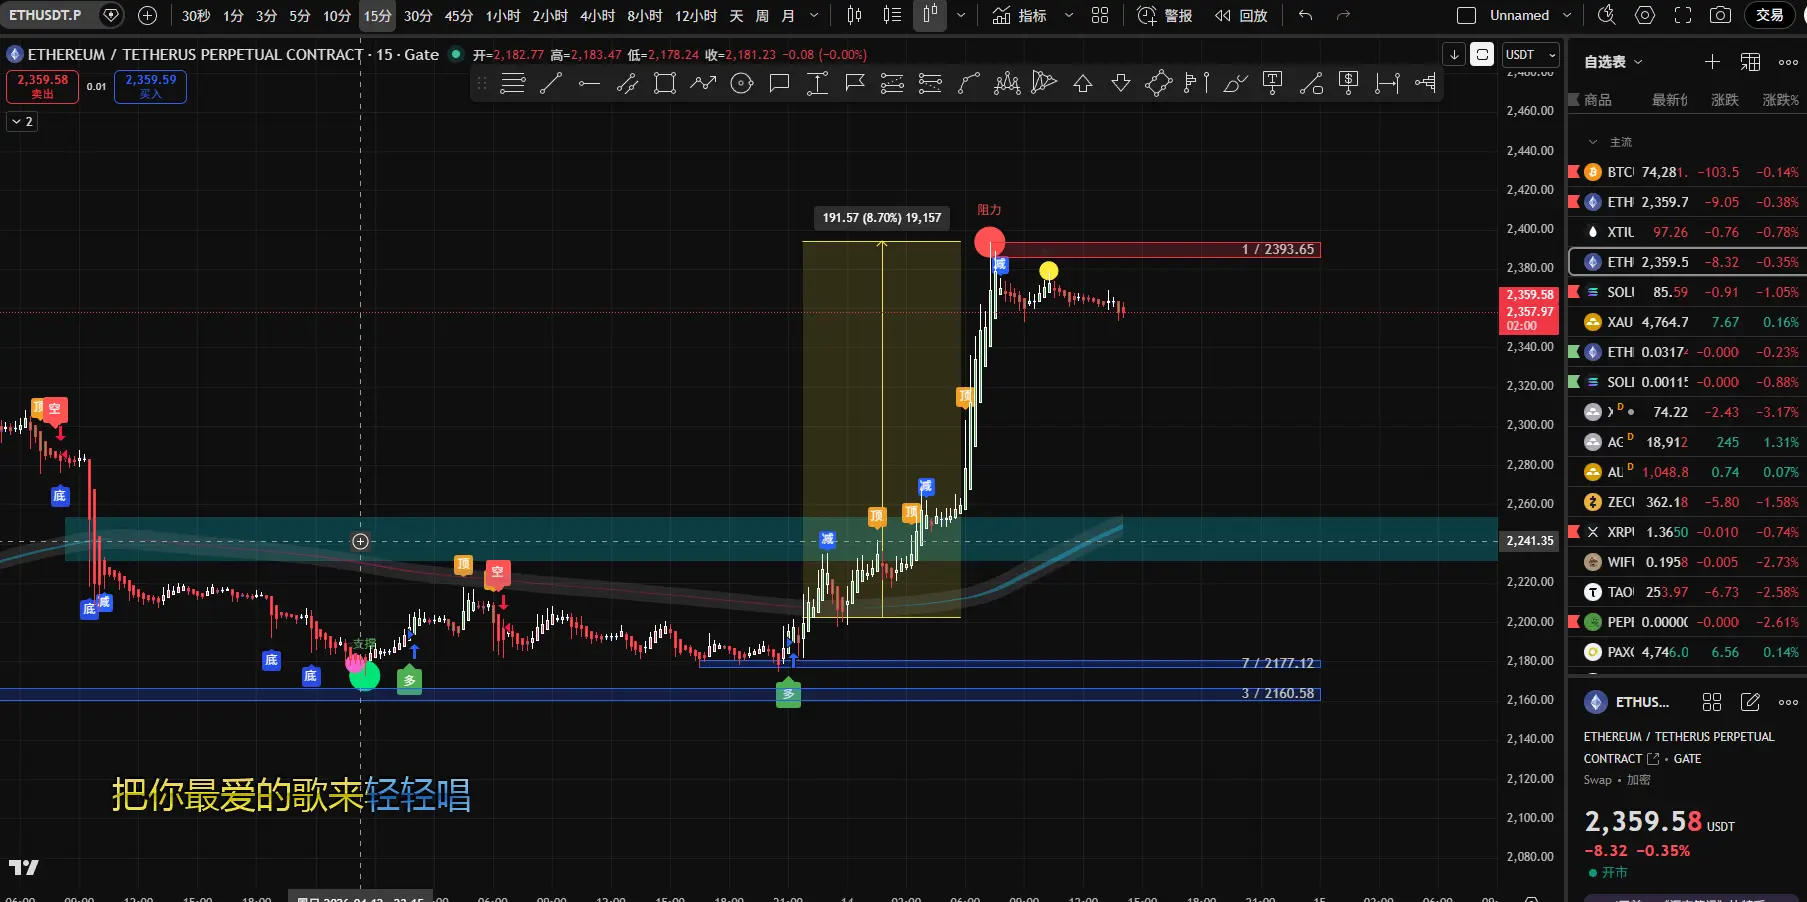Collapse the 主流 watchlist section
Image resolution: width=1807 pixels, height=902 pixels.
coord(1593,142)
